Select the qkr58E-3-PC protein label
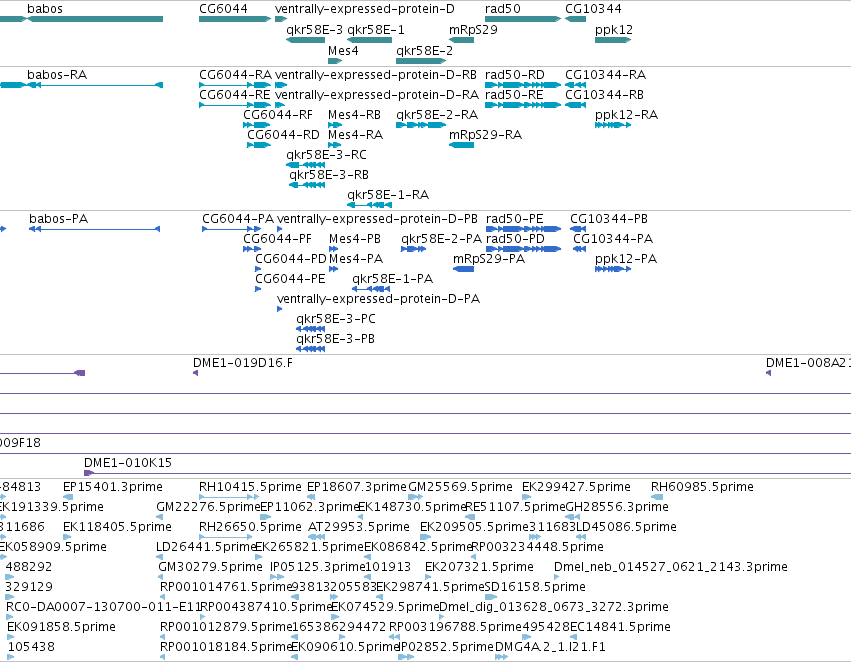 336,319
